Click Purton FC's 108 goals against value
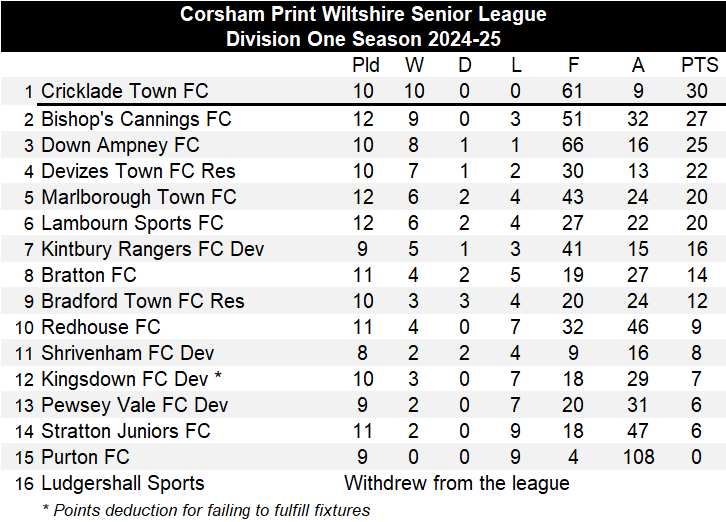Viewport: 726px width, 522px height. (637, 457)
